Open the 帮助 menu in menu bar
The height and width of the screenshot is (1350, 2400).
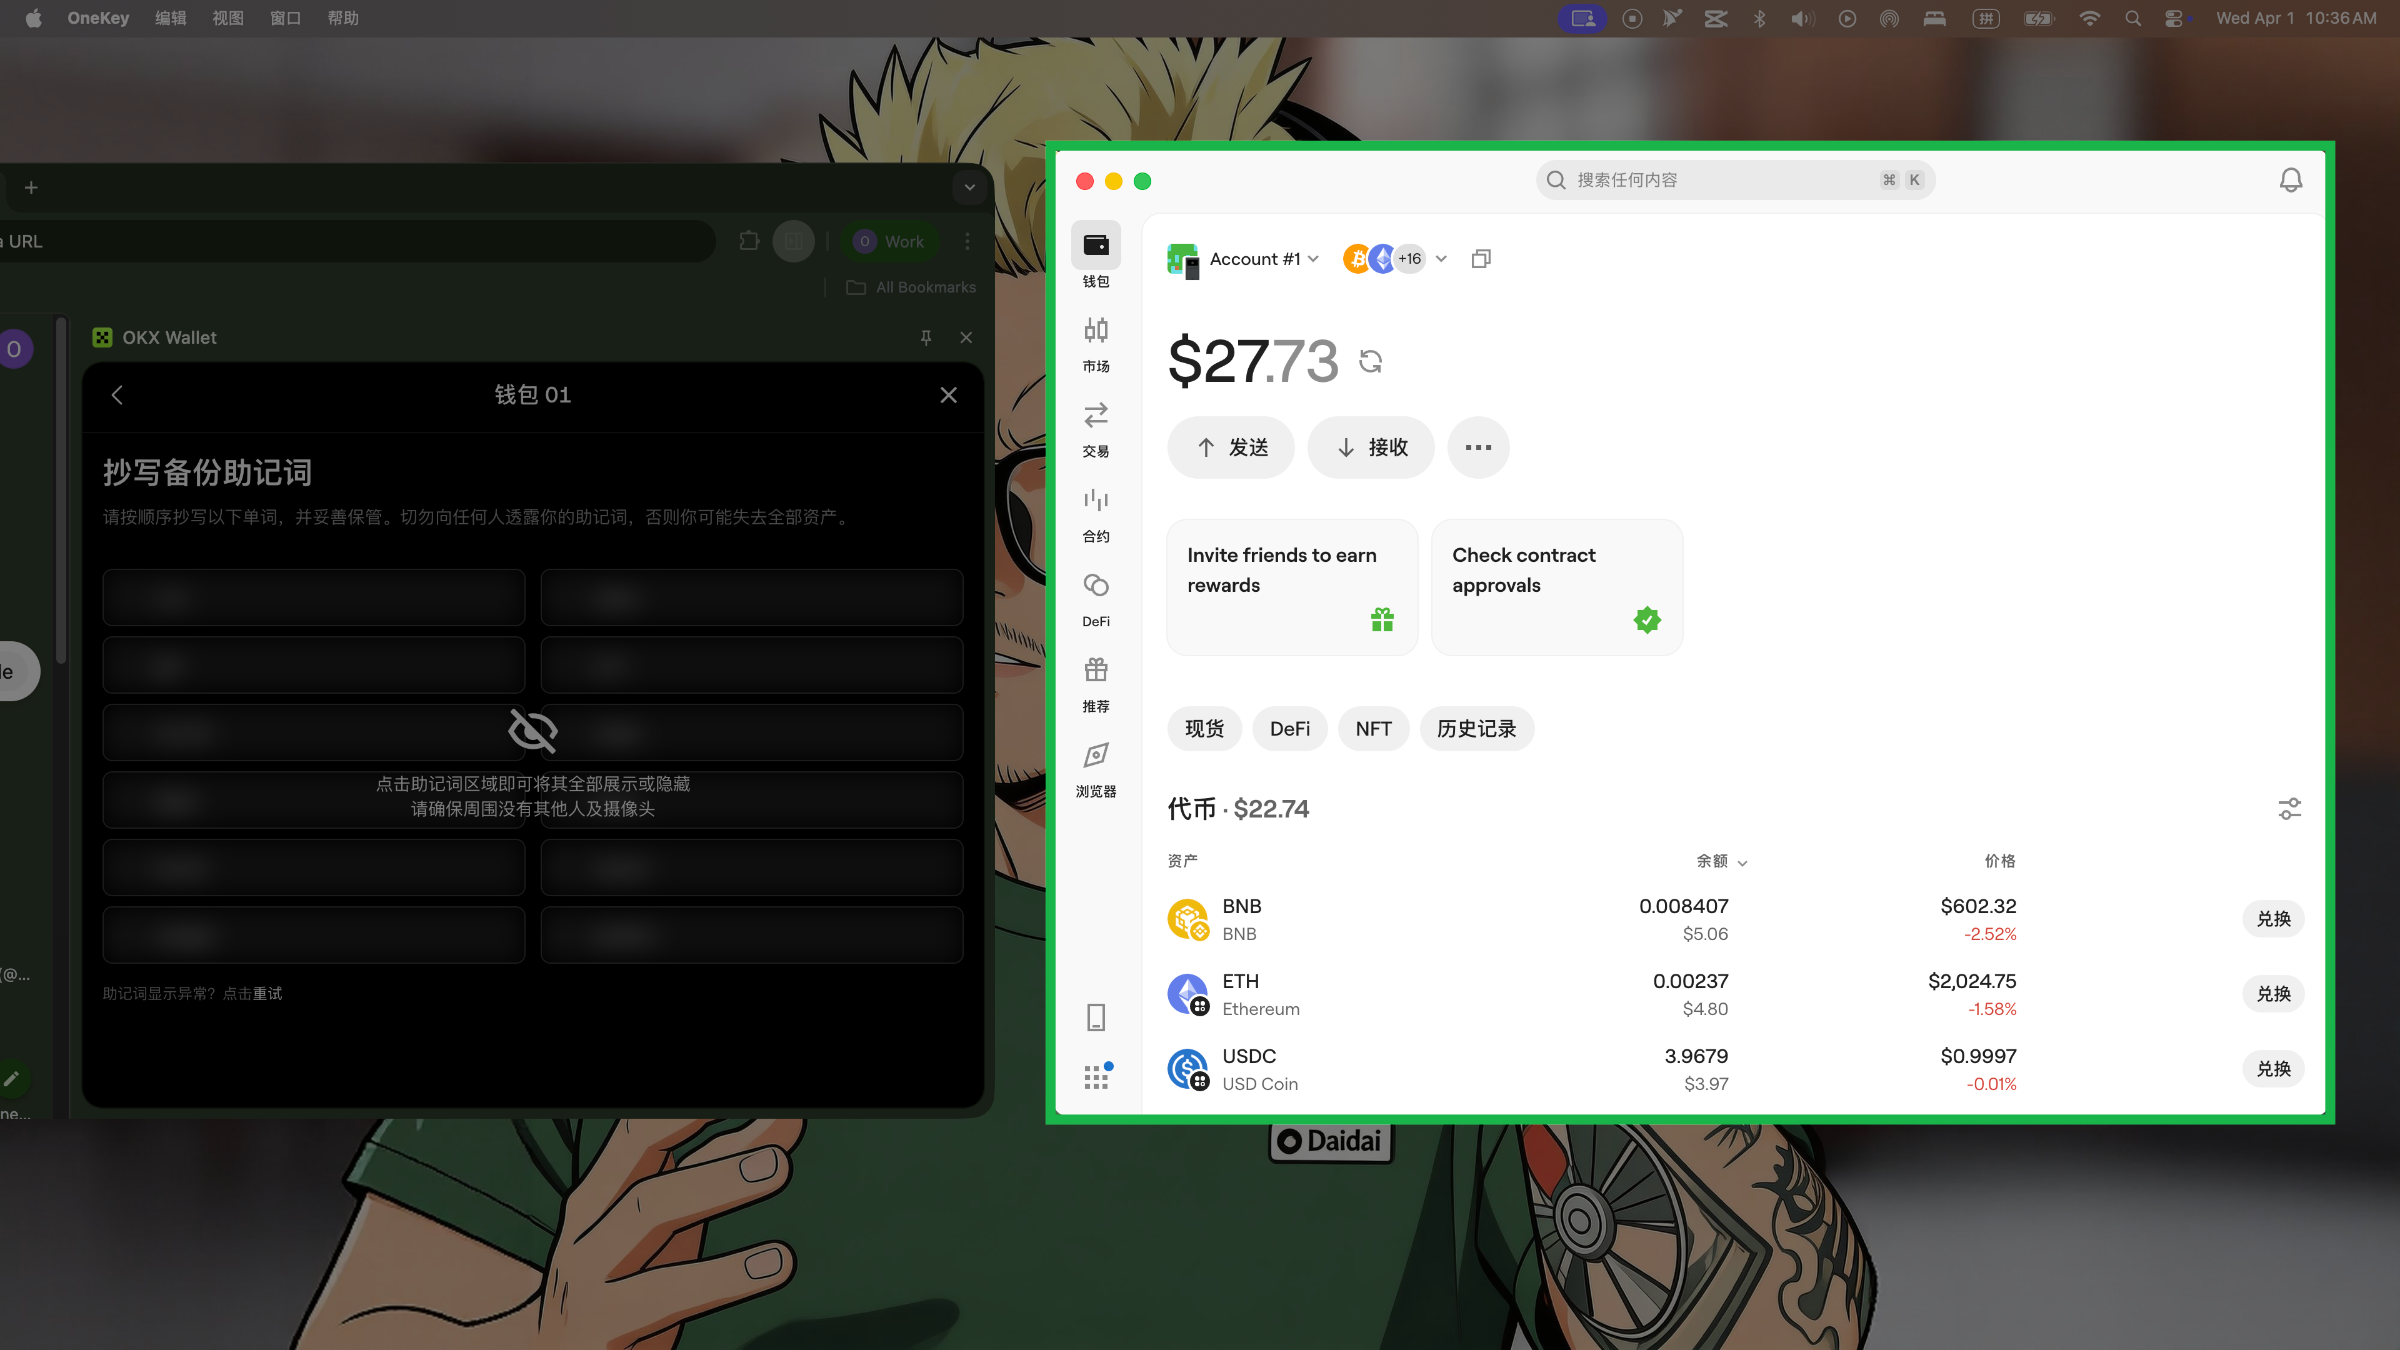tap(343, 18)
